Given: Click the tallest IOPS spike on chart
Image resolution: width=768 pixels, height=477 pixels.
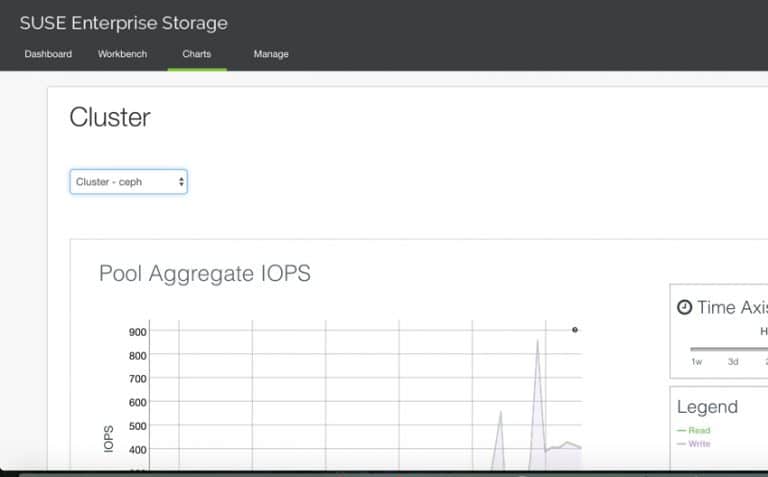Looking at the screenshot, I should click(x=537, y=341).
